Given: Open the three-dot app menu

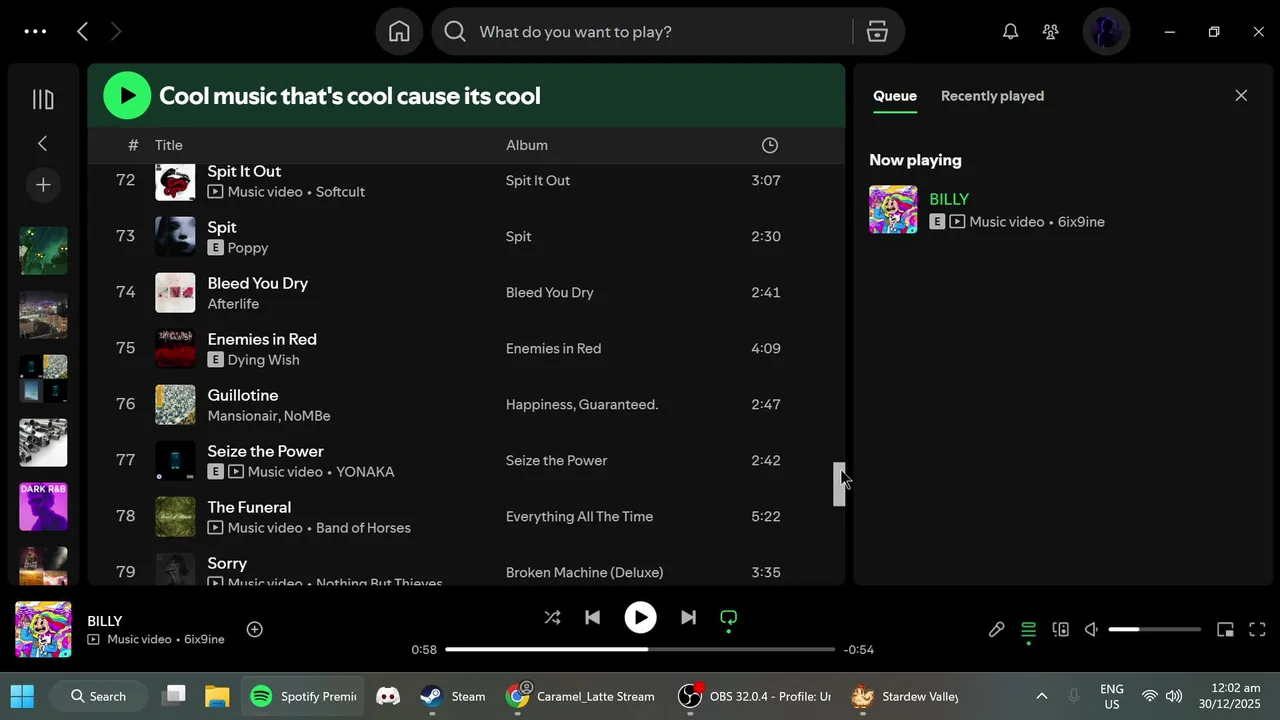Looking at the screenshot, I should tap(35, 32).
